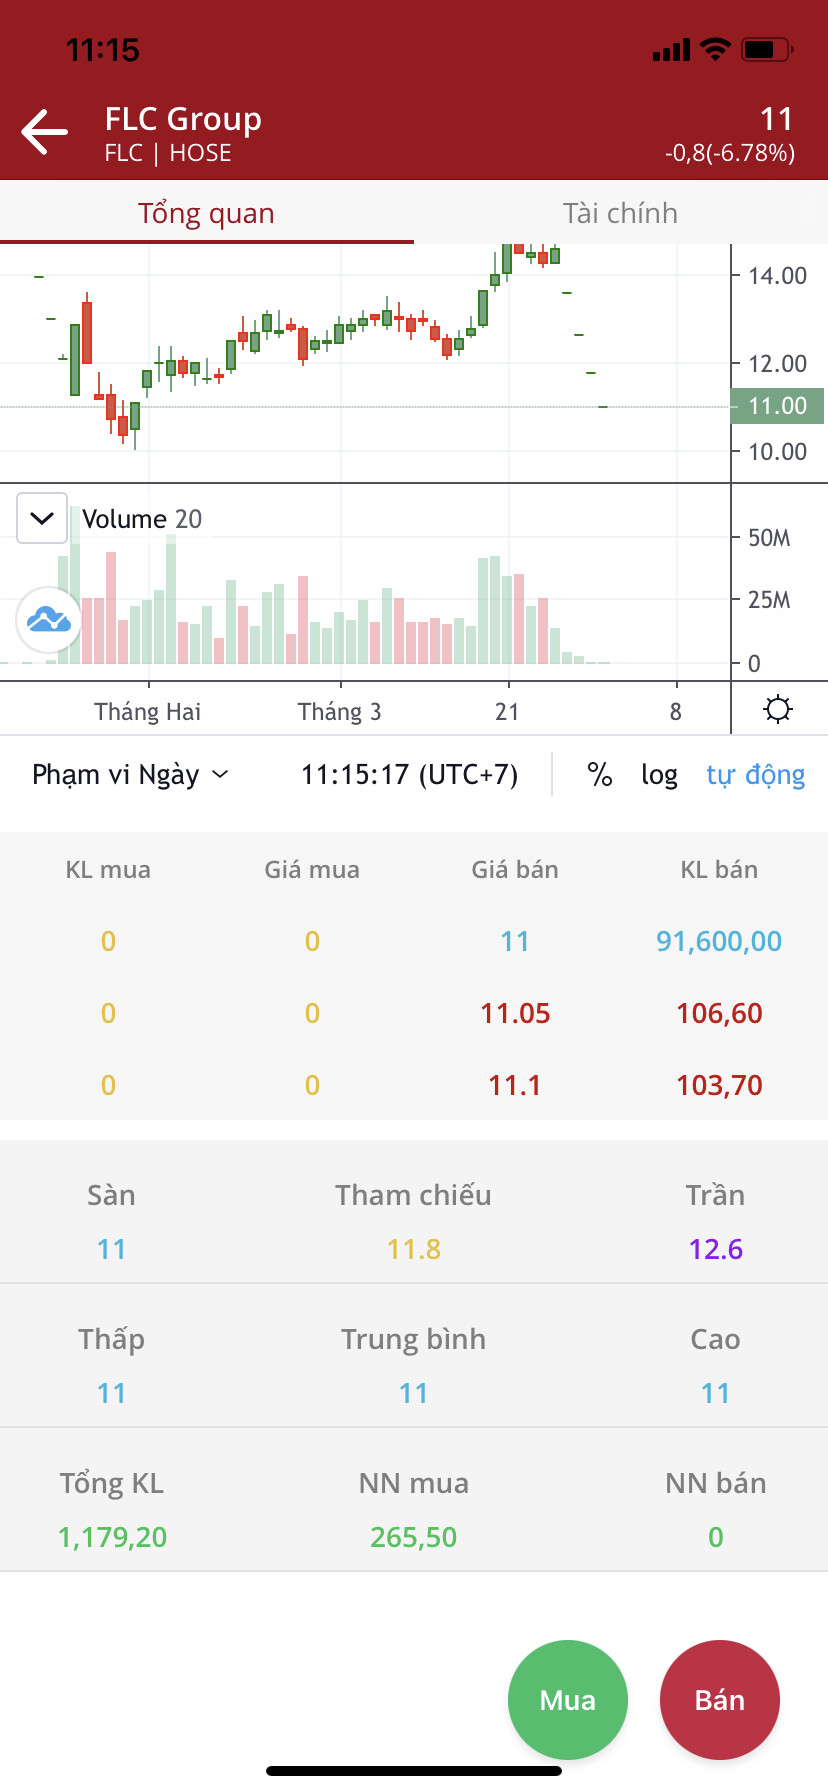828x1792 pixels.
Task: Tap the battery icon in status bar
Action: pos(767,49)
